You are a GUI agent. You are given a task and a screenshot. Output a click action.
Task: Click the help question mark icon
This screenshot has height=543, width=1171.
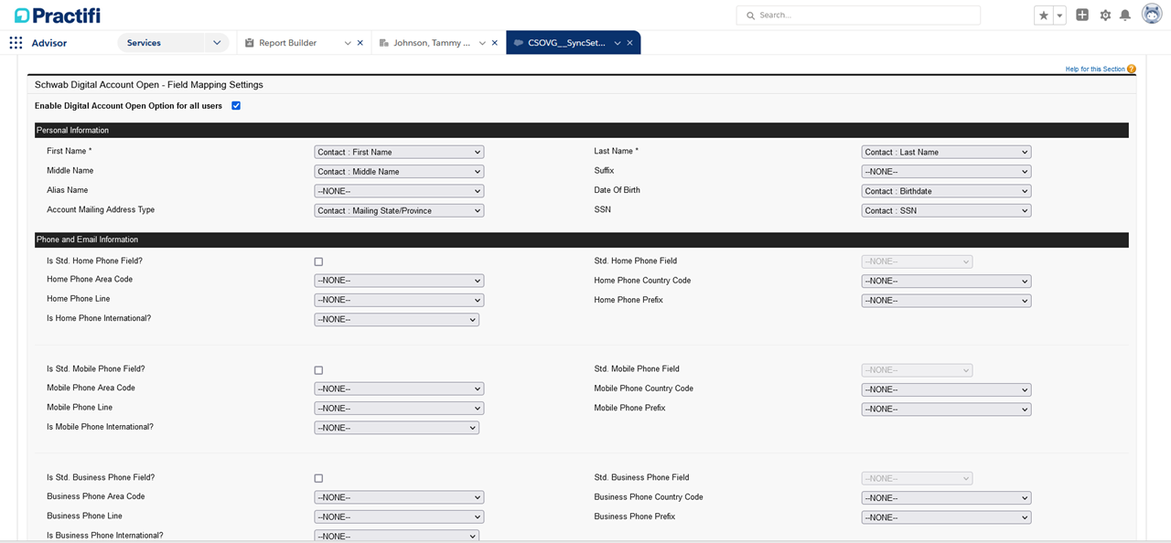click(x=1131, y=69)
